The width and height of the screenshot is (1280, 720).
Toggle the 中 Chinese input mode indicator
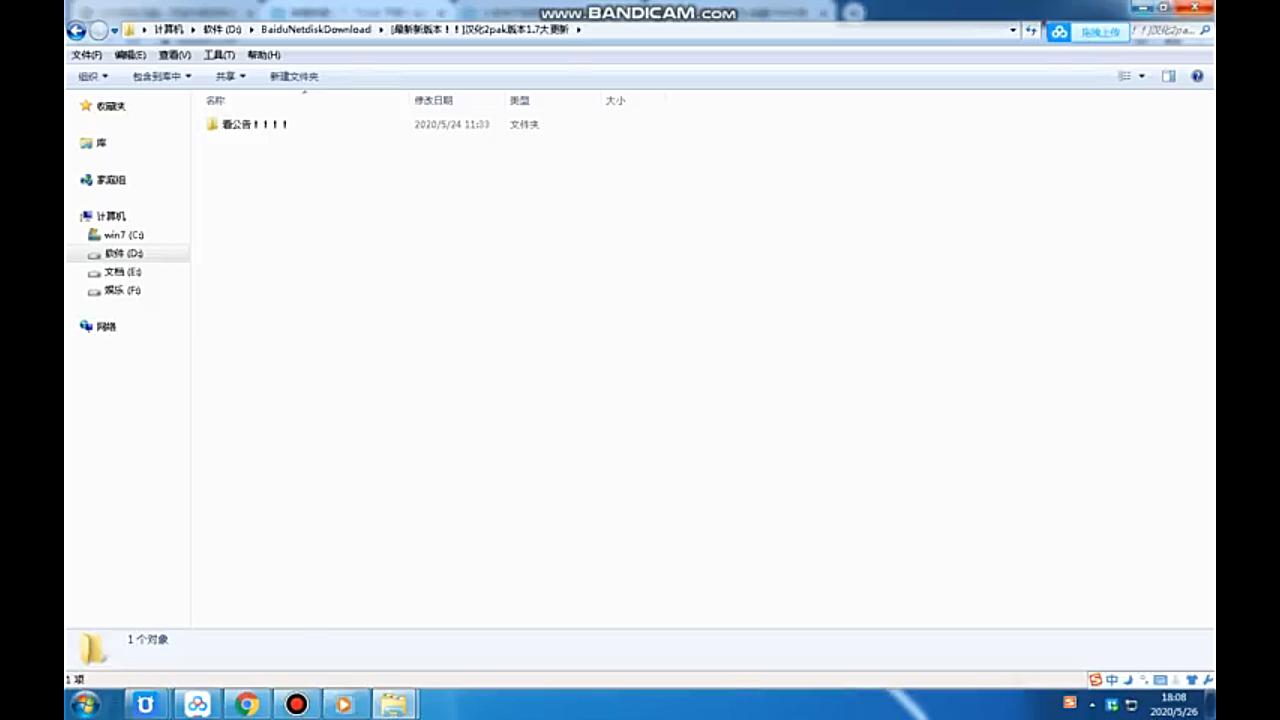(1111, 680)
